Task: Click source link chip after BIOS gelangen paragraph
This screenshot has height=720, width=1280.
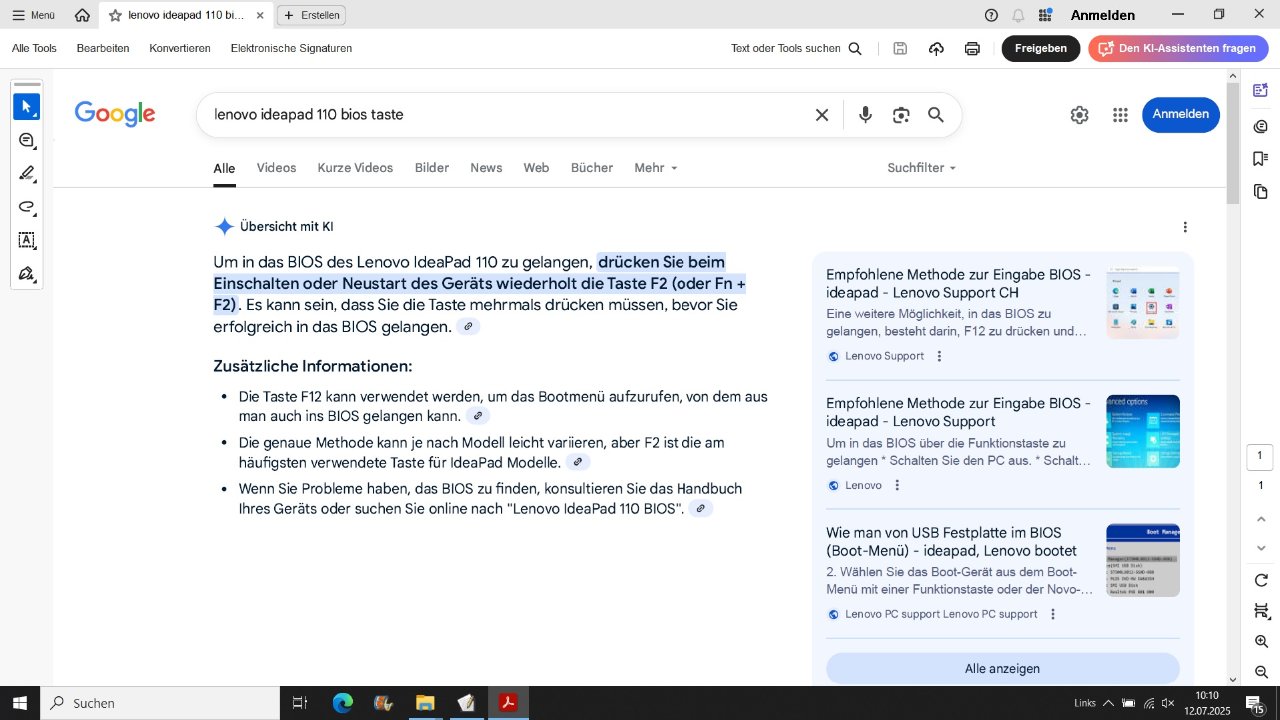Action: 468,327
